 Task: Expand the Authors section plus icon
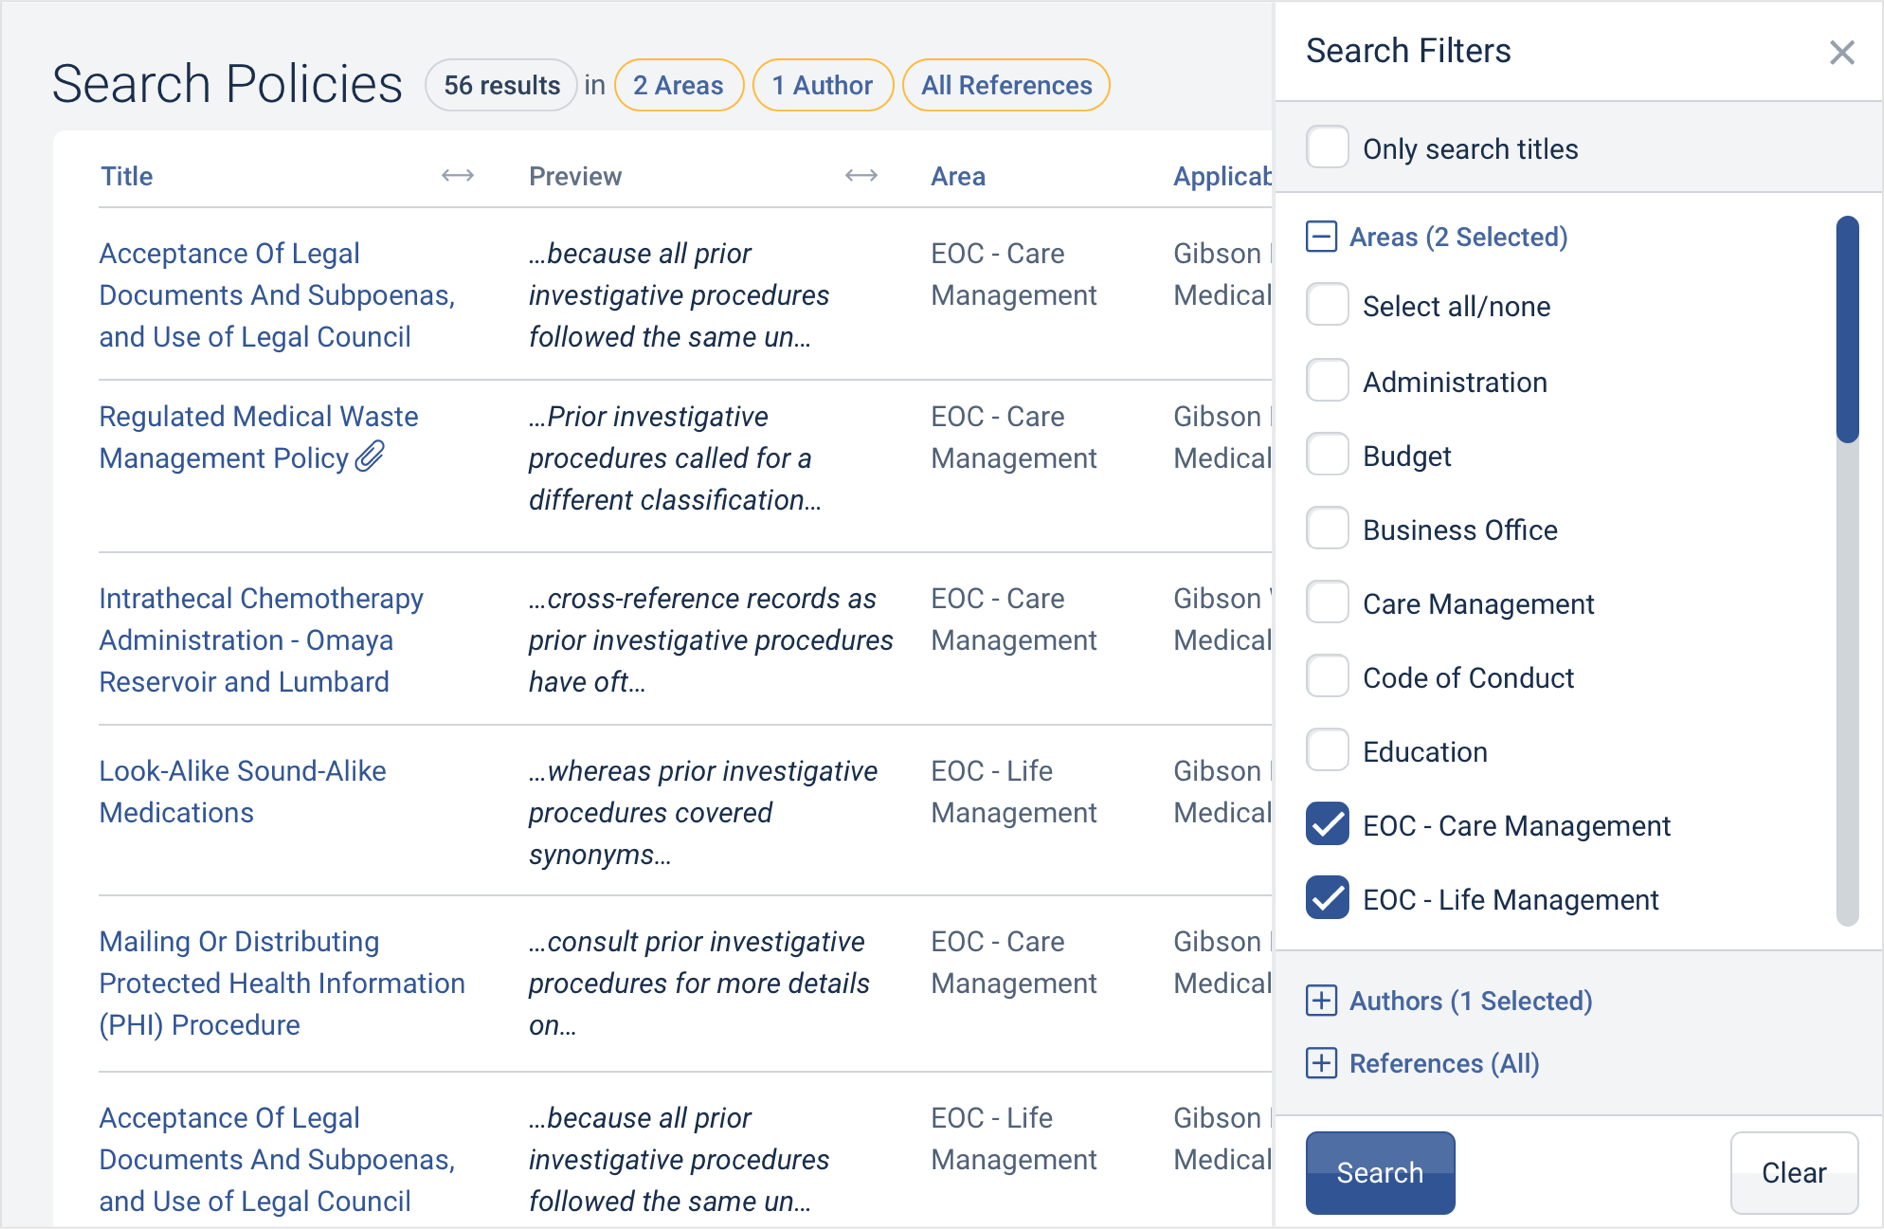pos(1321,1001)
